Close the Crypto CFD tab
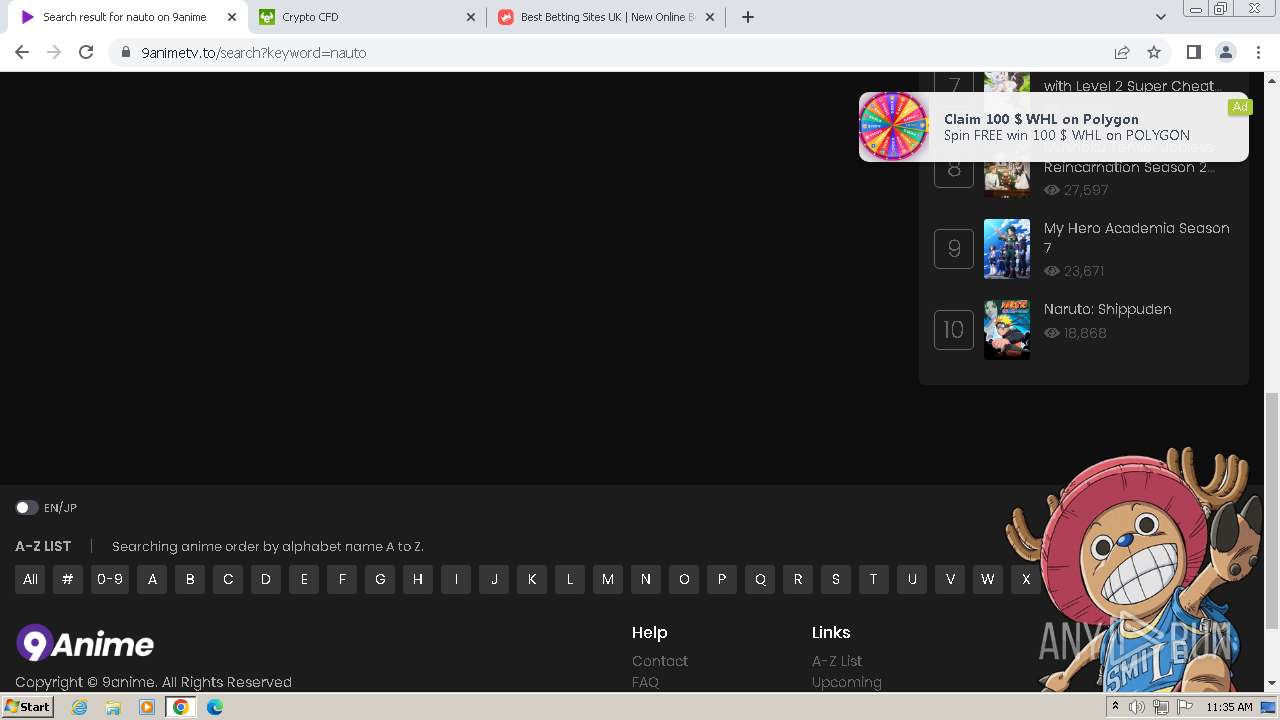Screen dimensions: 1280x720 tap(471, 17)
